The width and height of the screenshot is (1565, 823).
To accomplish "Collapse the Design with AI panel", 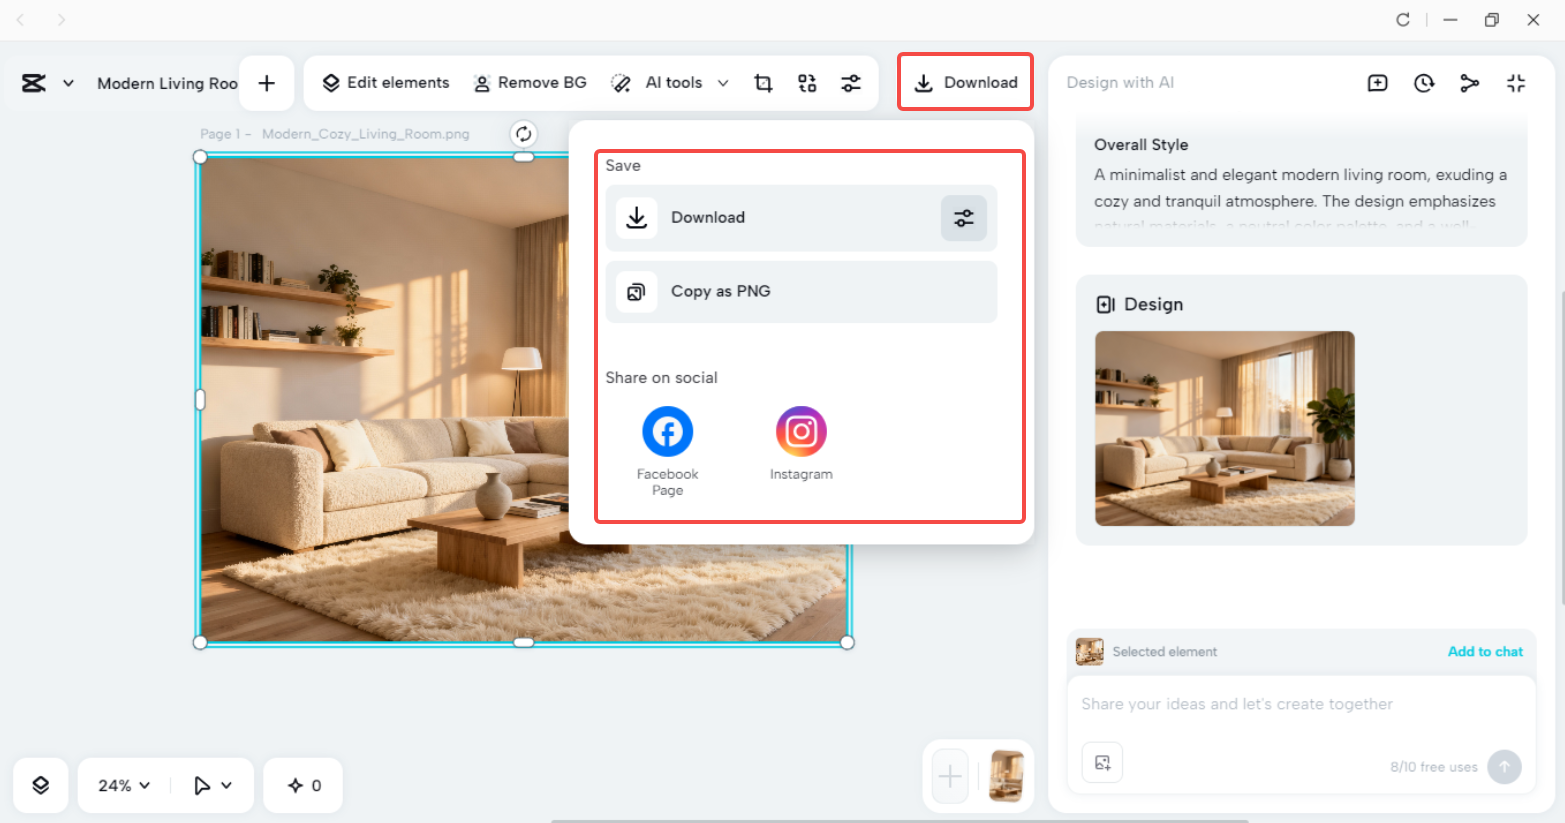I will coord(1516,83).
